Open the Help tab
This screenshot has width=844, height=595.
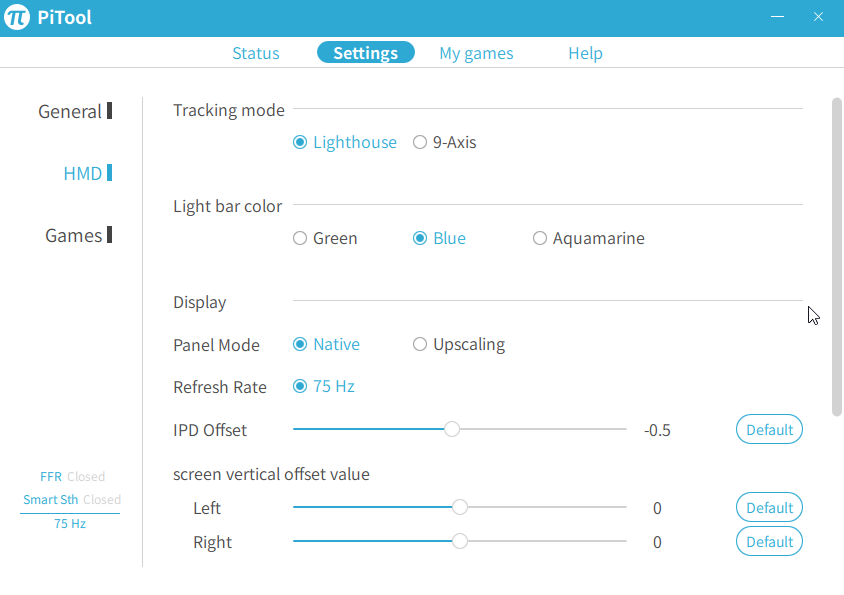click(x=585, y=53)
